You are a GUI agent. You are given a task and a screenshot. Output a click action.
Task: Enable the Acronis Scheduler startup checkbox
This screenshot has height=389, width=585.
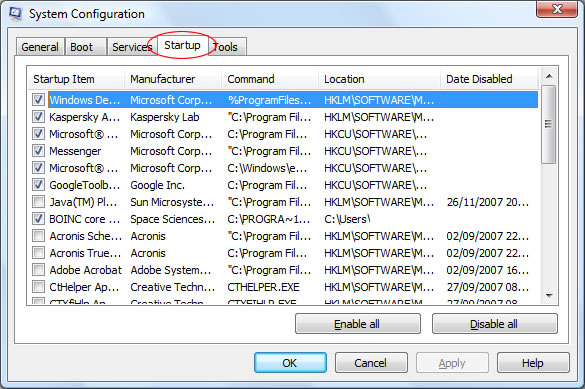click(38, 236)
